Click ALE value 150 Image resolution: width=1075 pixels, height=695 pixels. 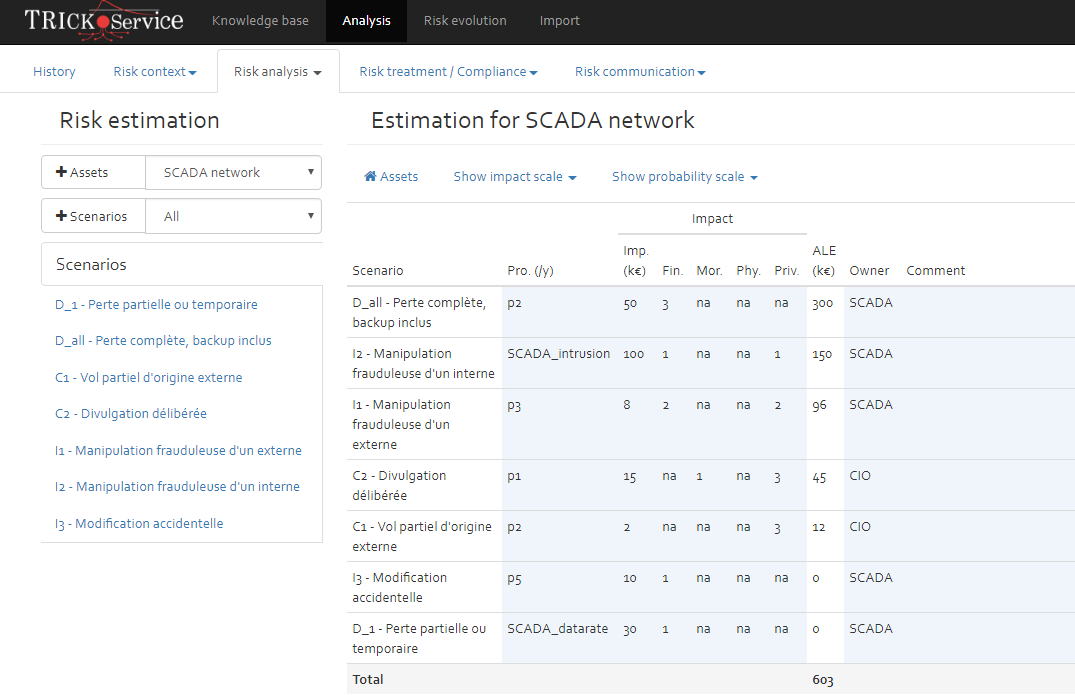[x=822, y=354]
